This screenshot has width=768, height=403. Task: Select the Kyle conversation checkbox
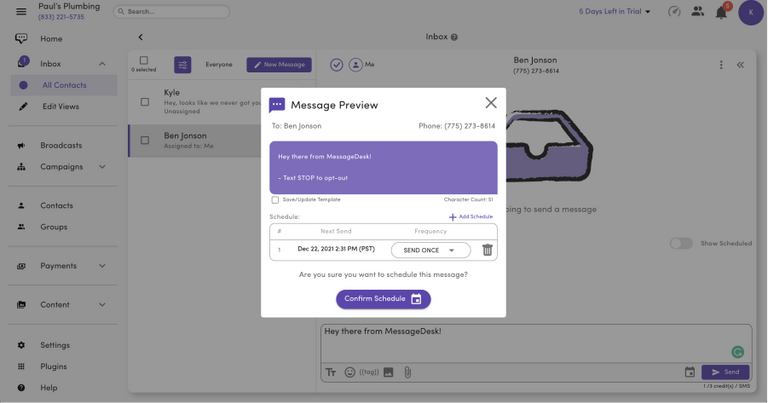[x=145, y=102]
